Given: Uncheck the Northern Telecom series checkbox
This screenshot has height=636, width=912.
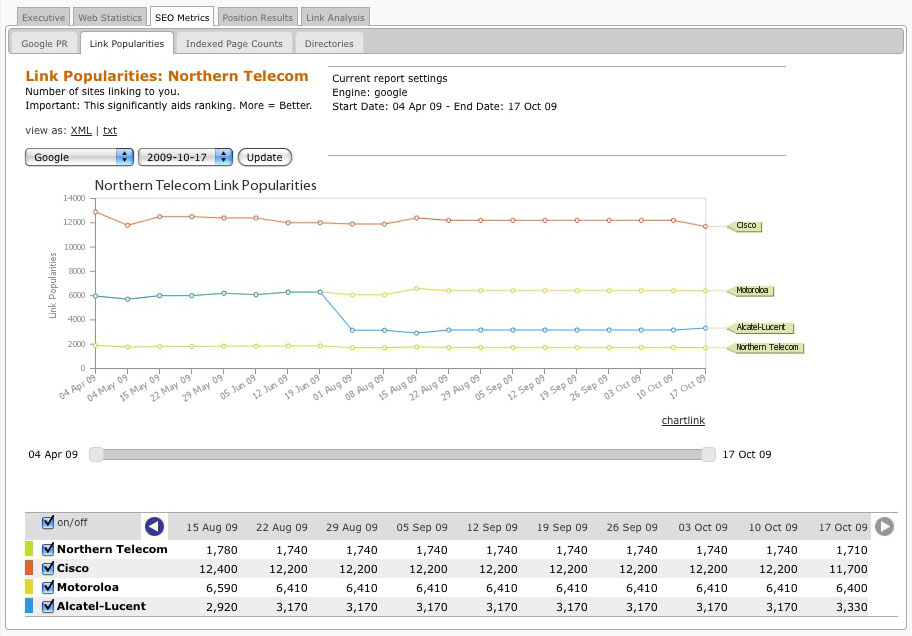Looking at the screenshot, I should pos(48,549).
